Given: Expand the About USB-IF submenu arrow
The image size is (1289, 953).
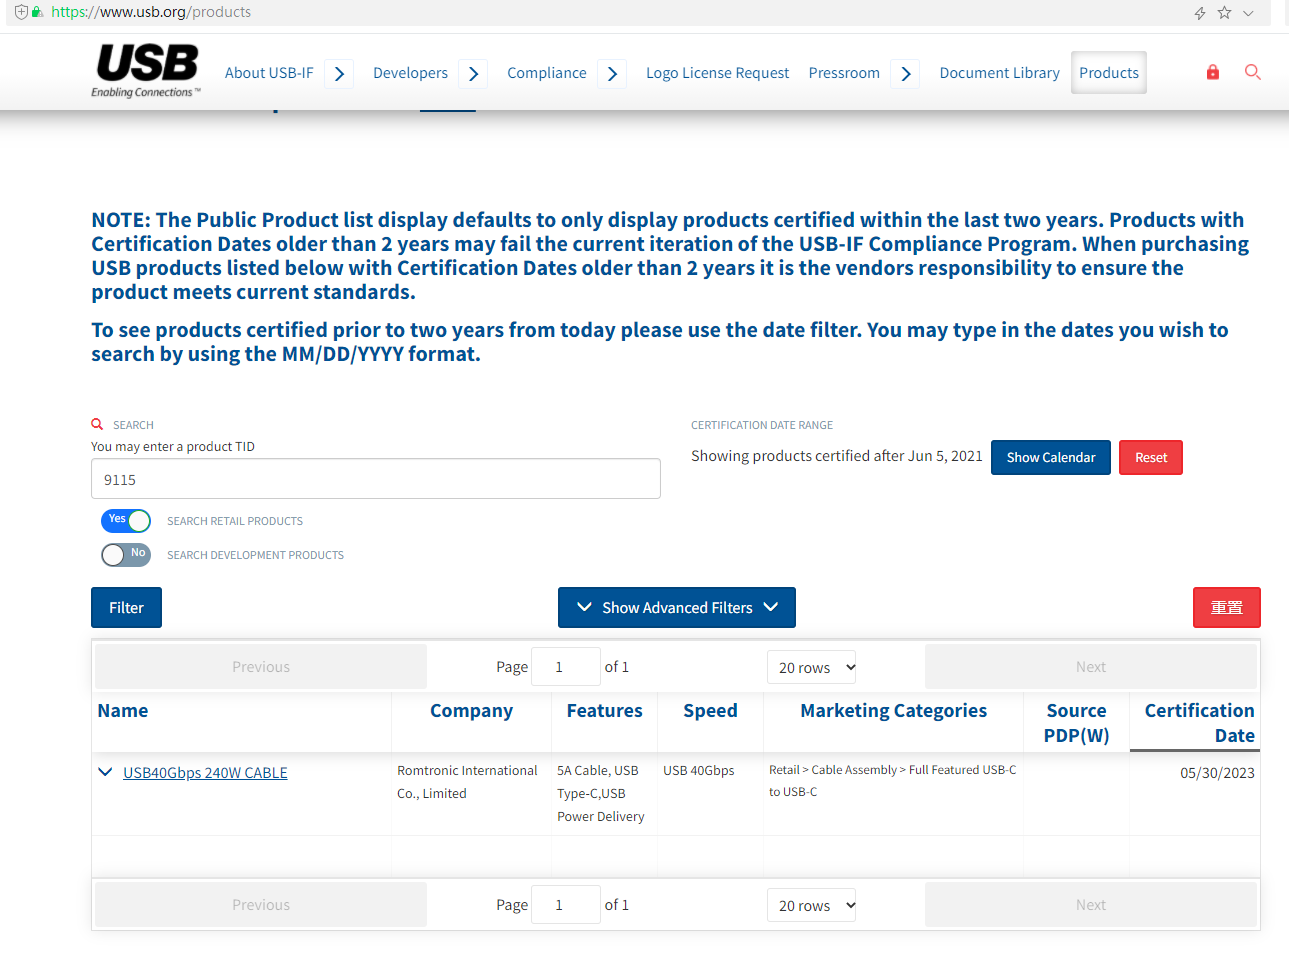Looking at the screenshot, I should (339, 74).
